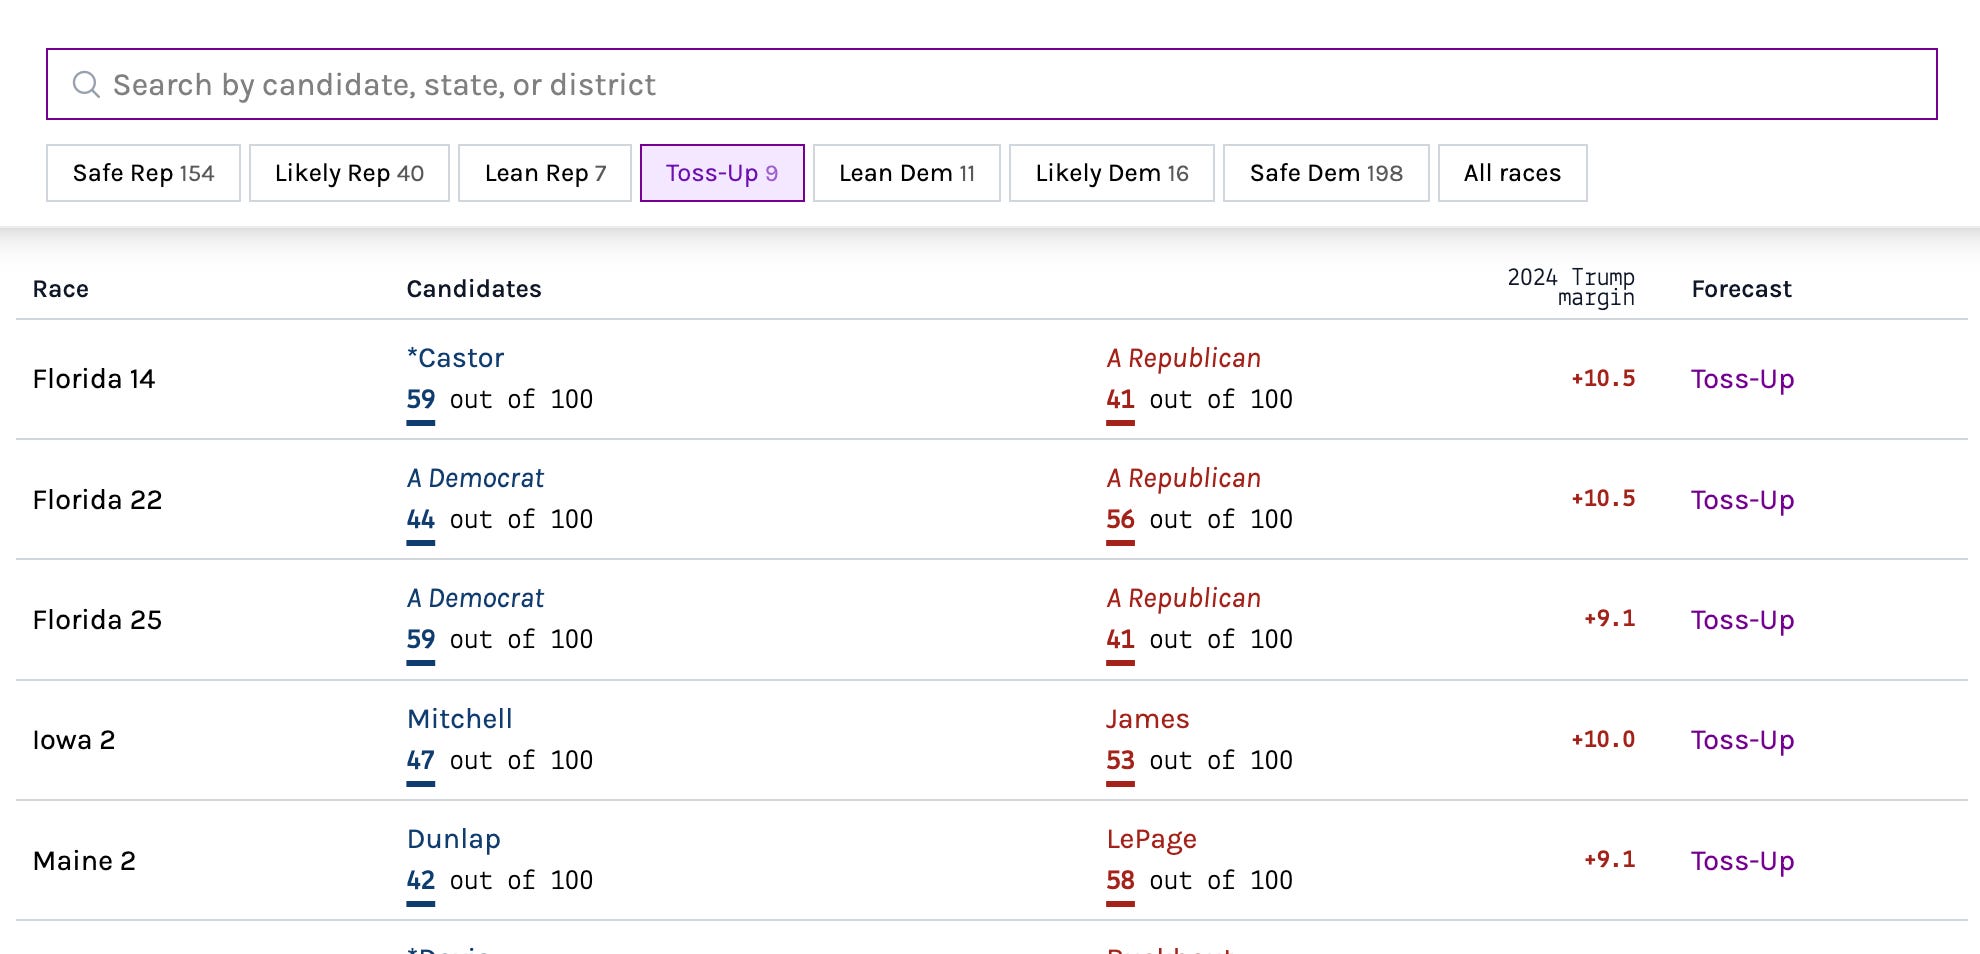Click the Forecast column header
This screenshot has width=1980, height=954.
pyautogui.click(x=1742, y=289)
